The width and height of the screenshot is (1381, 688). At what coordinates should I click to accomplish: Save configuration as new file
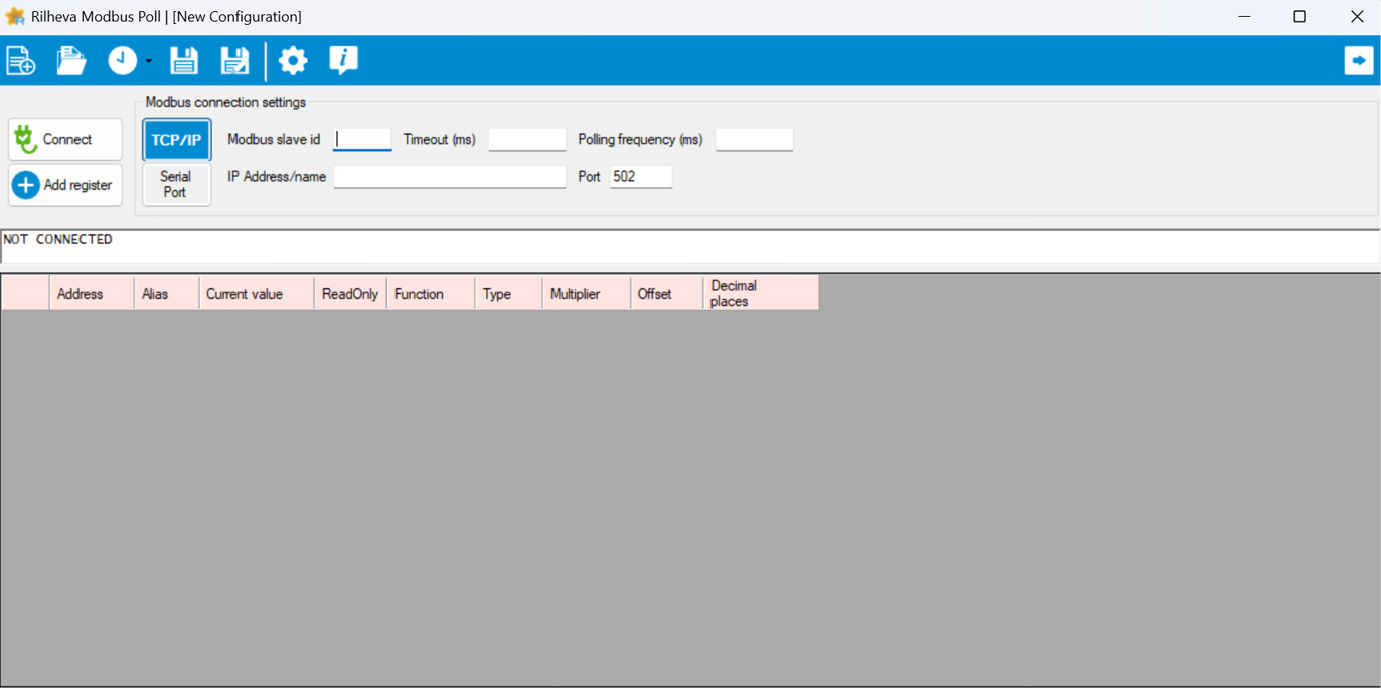235,61
